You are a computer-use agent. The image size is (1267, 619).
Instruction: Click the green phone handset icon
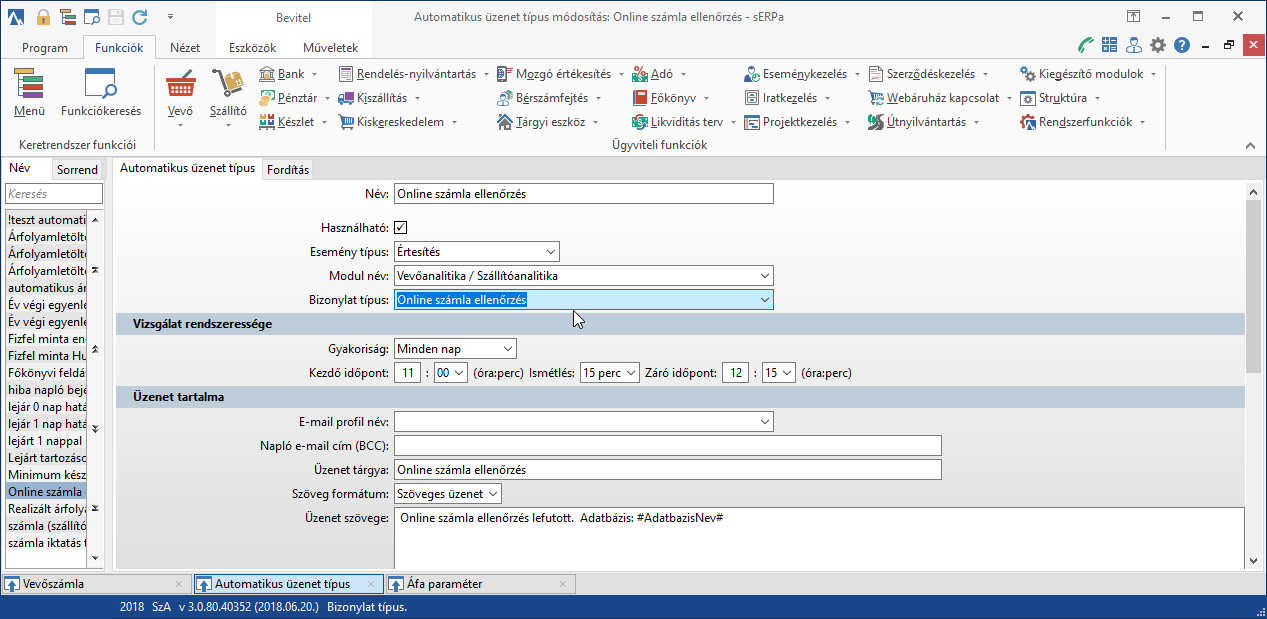click(x=1086, y=45)
